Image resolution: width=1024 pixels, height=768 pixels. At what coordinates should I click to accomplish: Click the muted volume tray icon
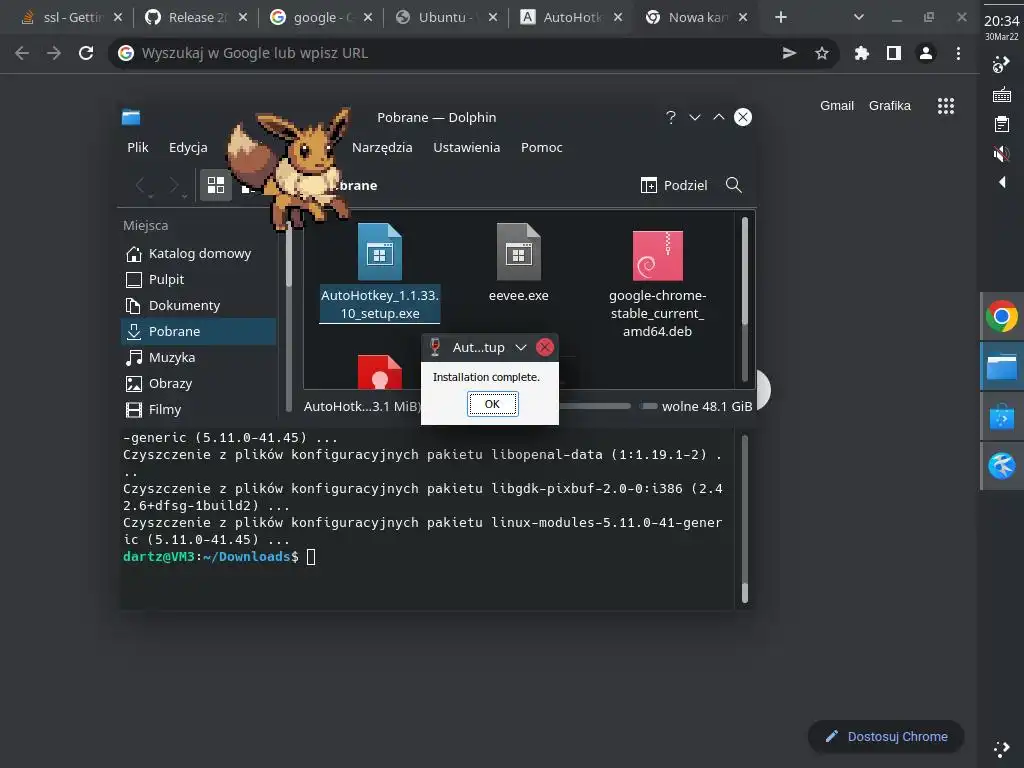[x=1001, y=154]
